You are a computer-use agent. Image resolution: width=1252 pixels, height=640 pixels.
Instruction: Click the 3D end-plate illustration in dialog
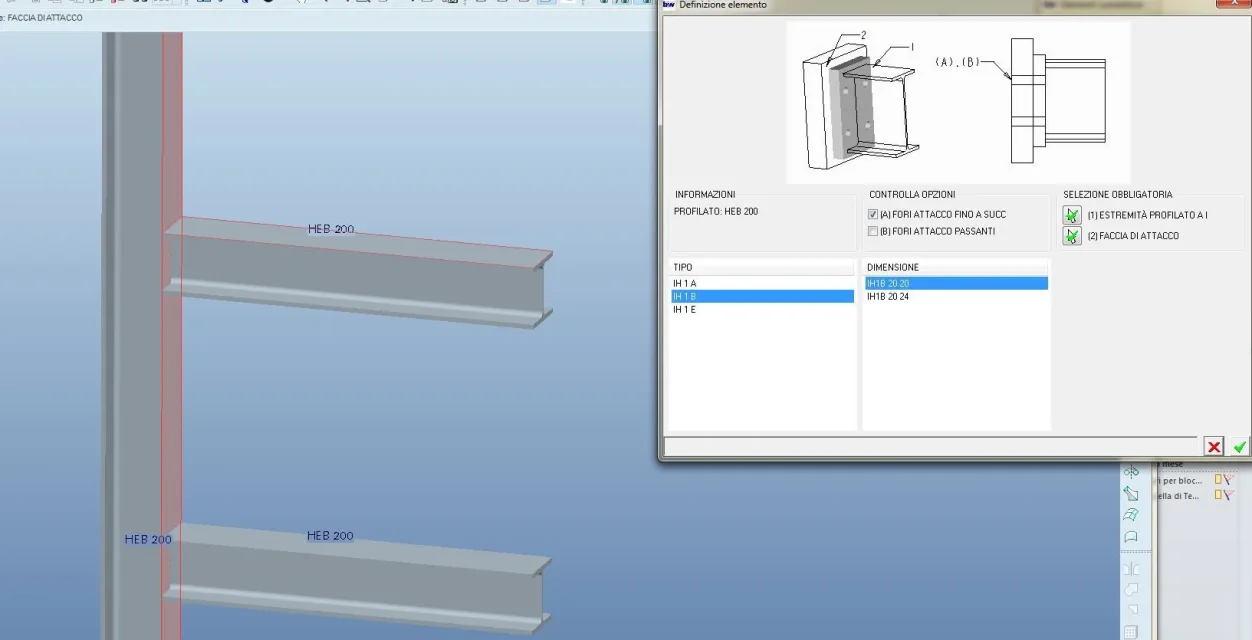coord(860,100)
